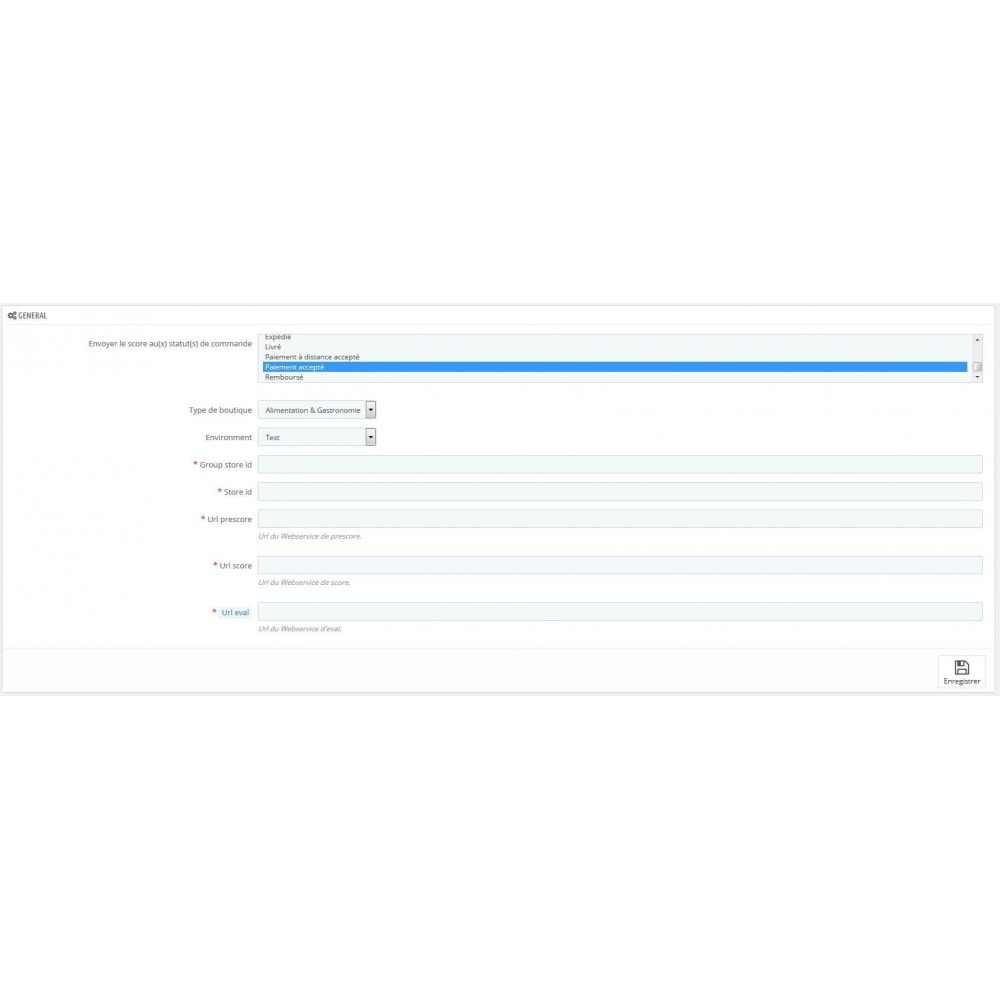Click the 'Enregistrer' button label

(x=962, y=681)
